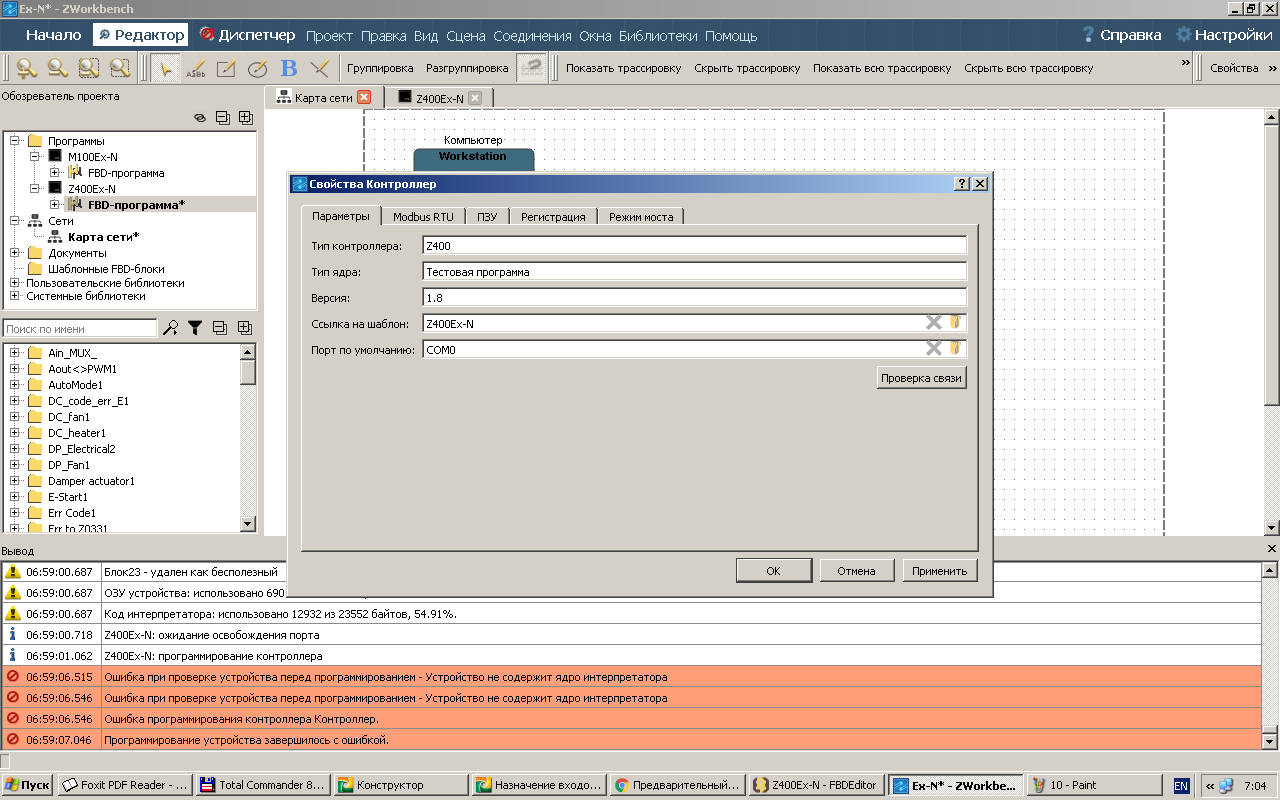Expand the Системные библиотеки node

tap(15, 296)
